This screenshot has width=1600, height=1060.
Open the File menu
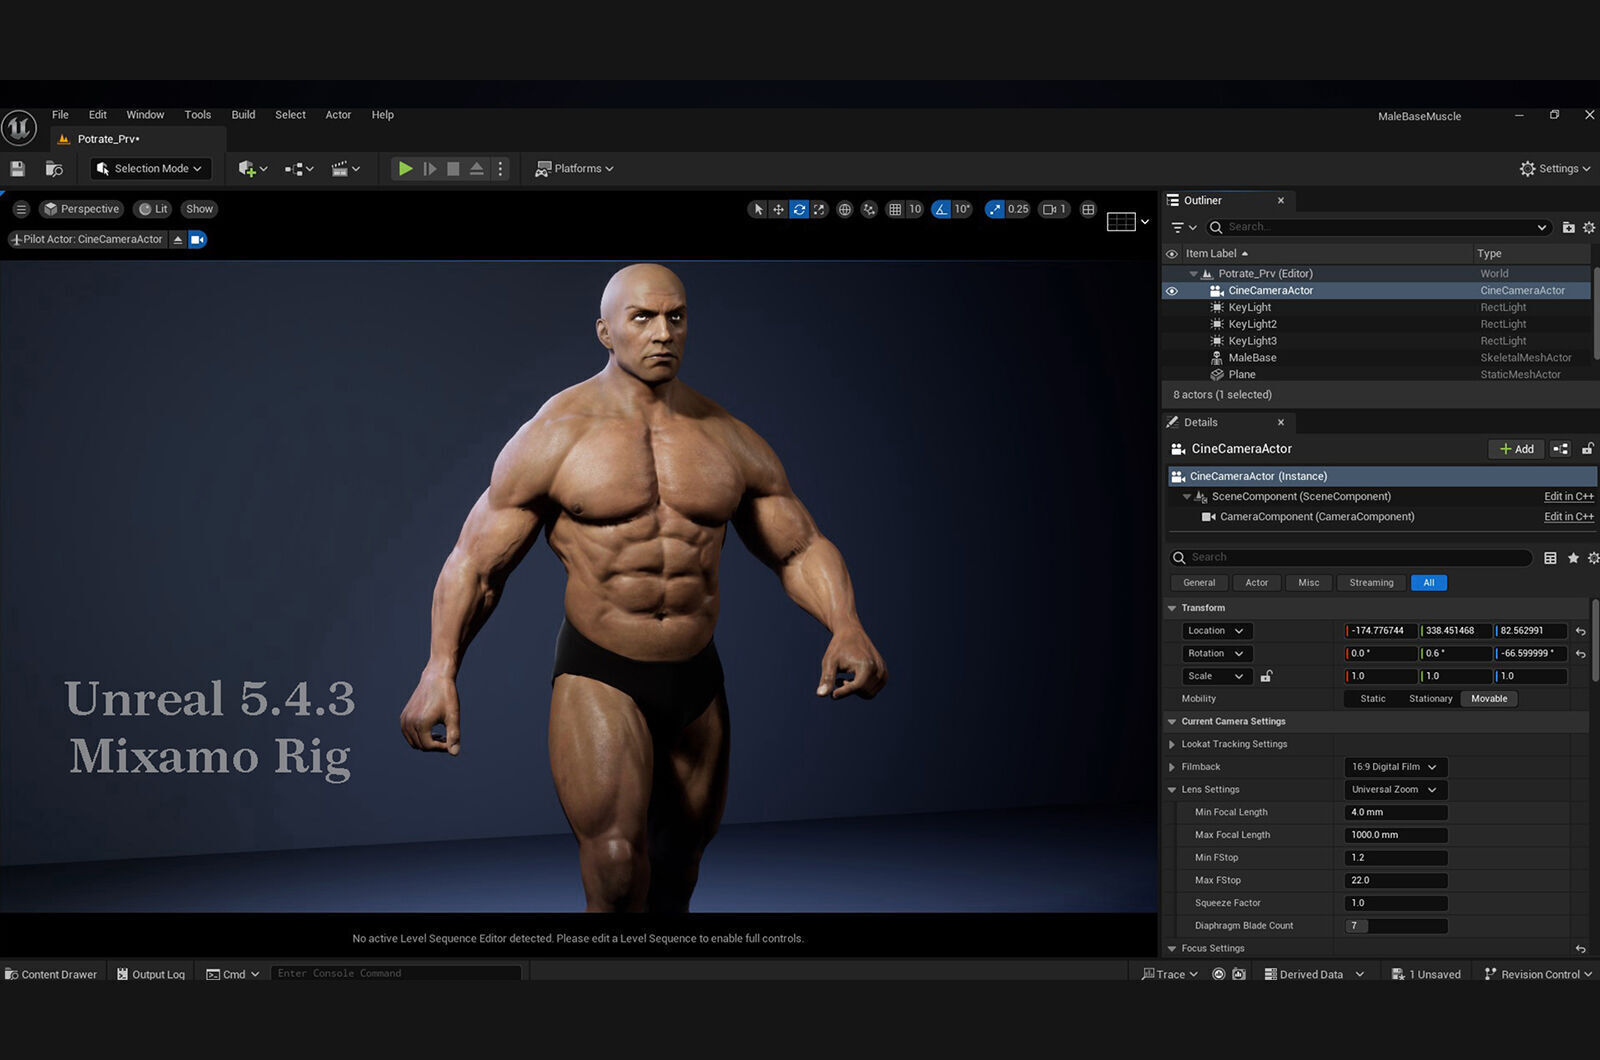60,115
